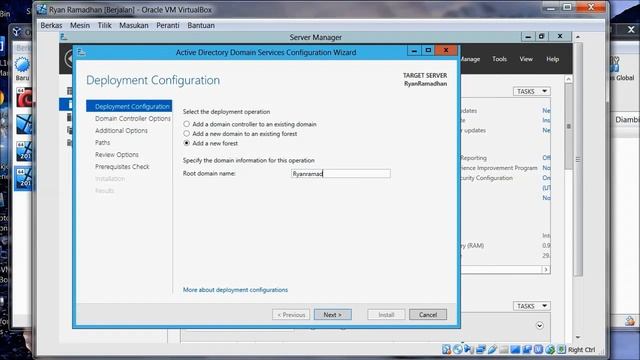This screenshot has width=640, height=360.
Task: Go to Review Options step
Action: (117, 155)
